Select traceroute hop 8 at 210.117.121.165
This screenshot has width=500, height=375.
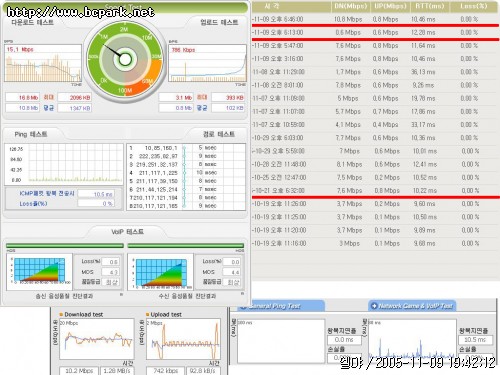[187, 206]
